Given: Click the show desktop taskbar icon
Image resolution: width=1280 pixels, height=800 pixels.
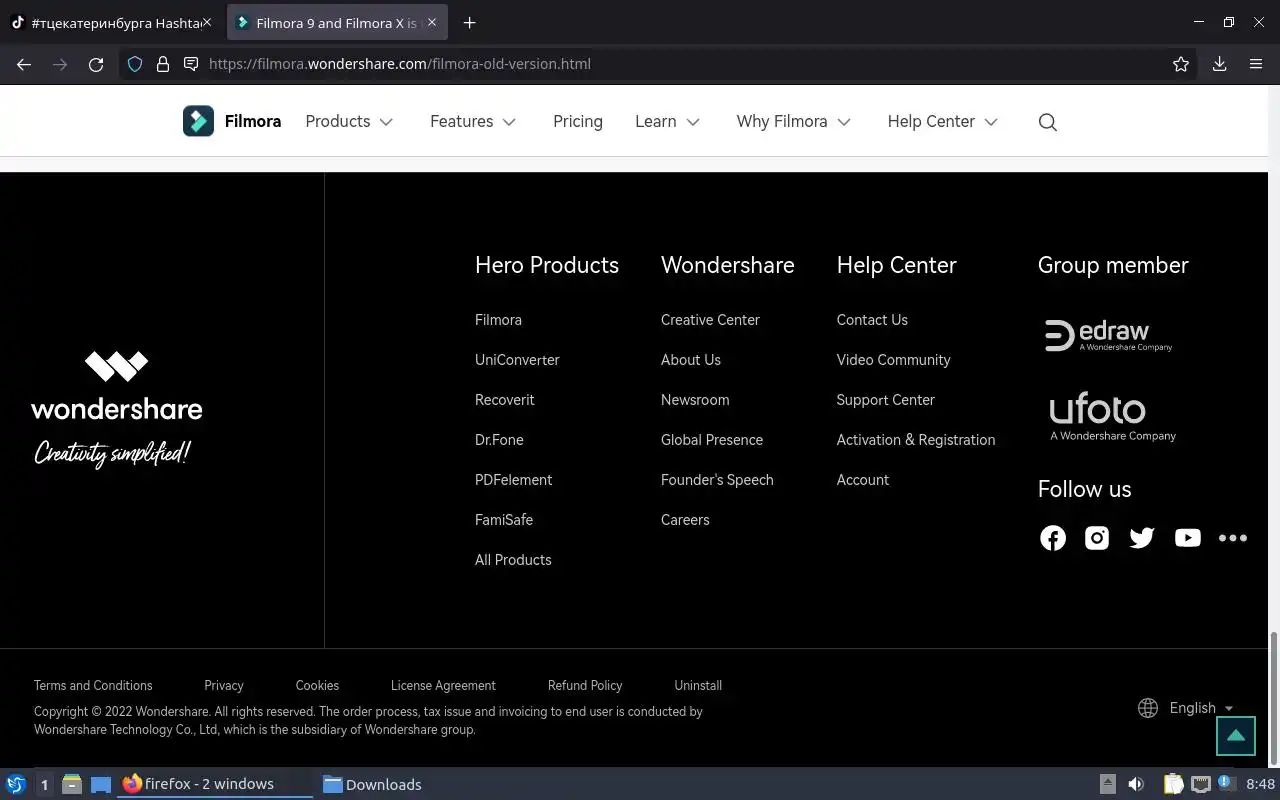Looking at the screenshot, I should [x=101, y=784].
